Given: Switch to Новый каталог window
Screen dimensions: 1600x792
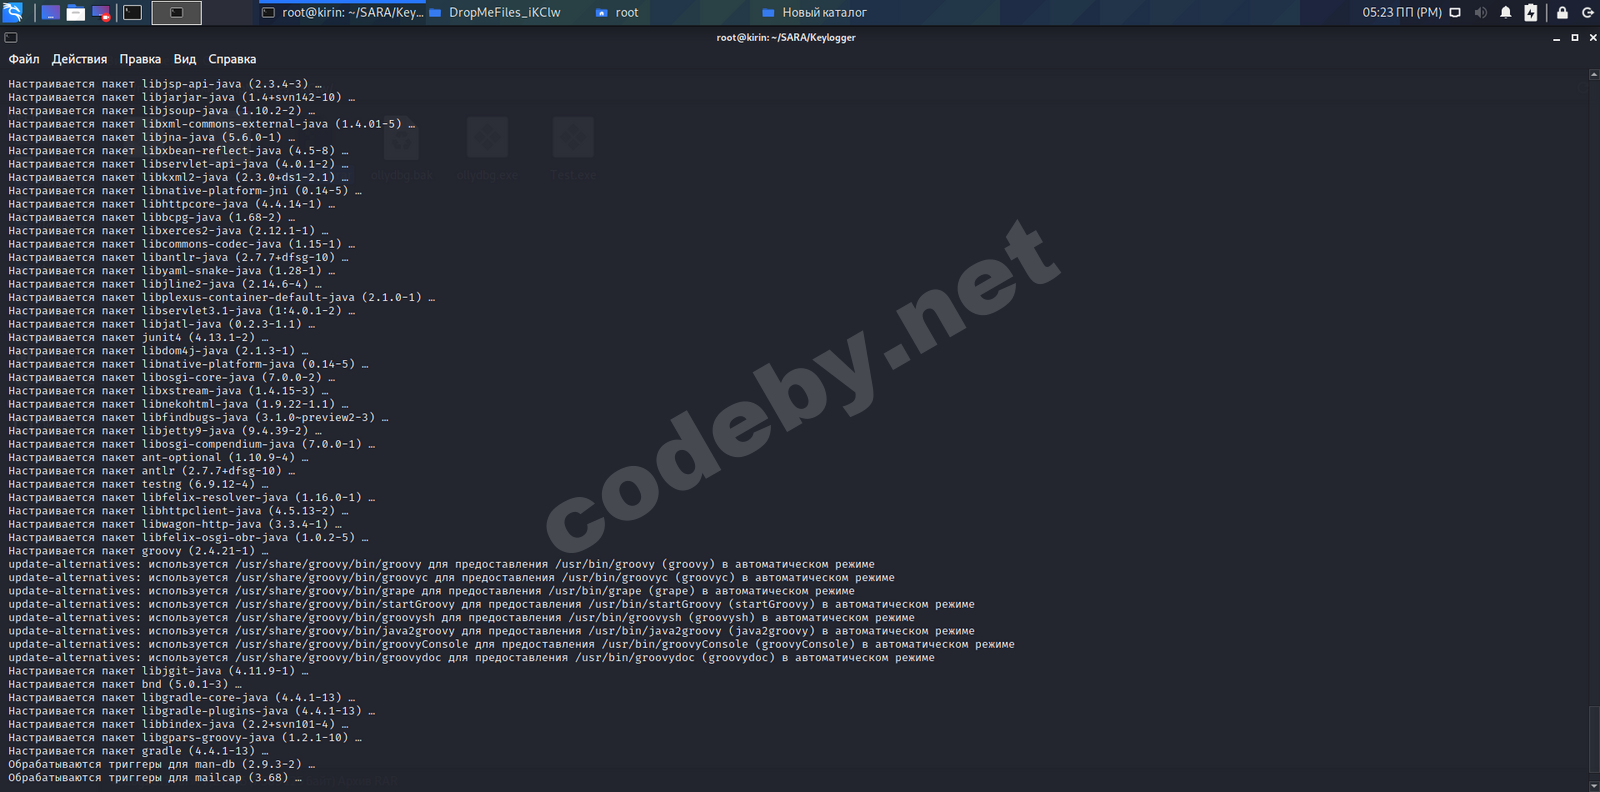Looking at the screenshot, I should point(815,13).
